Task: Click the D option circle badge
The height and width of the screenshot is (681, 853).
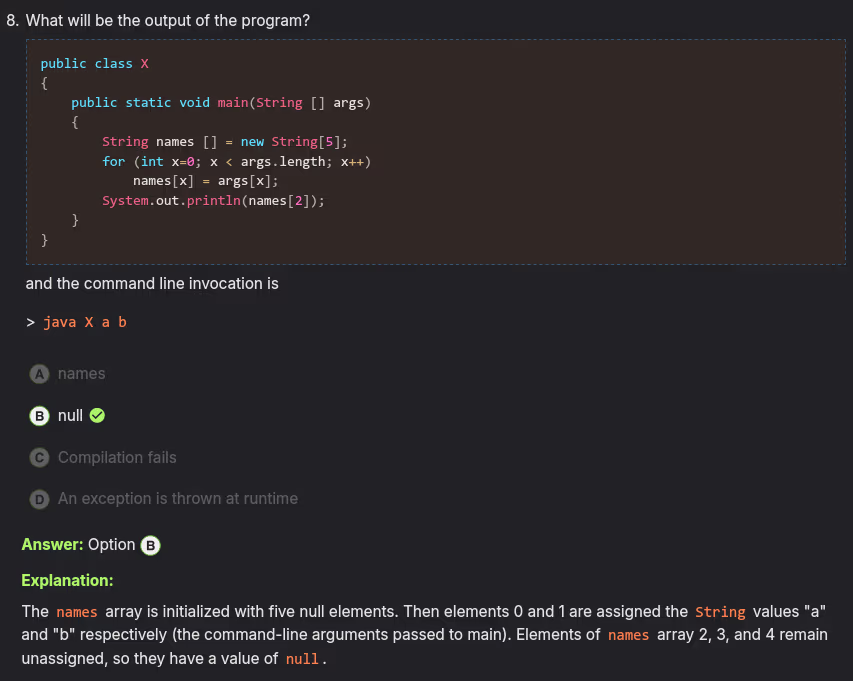Action: 39,499
